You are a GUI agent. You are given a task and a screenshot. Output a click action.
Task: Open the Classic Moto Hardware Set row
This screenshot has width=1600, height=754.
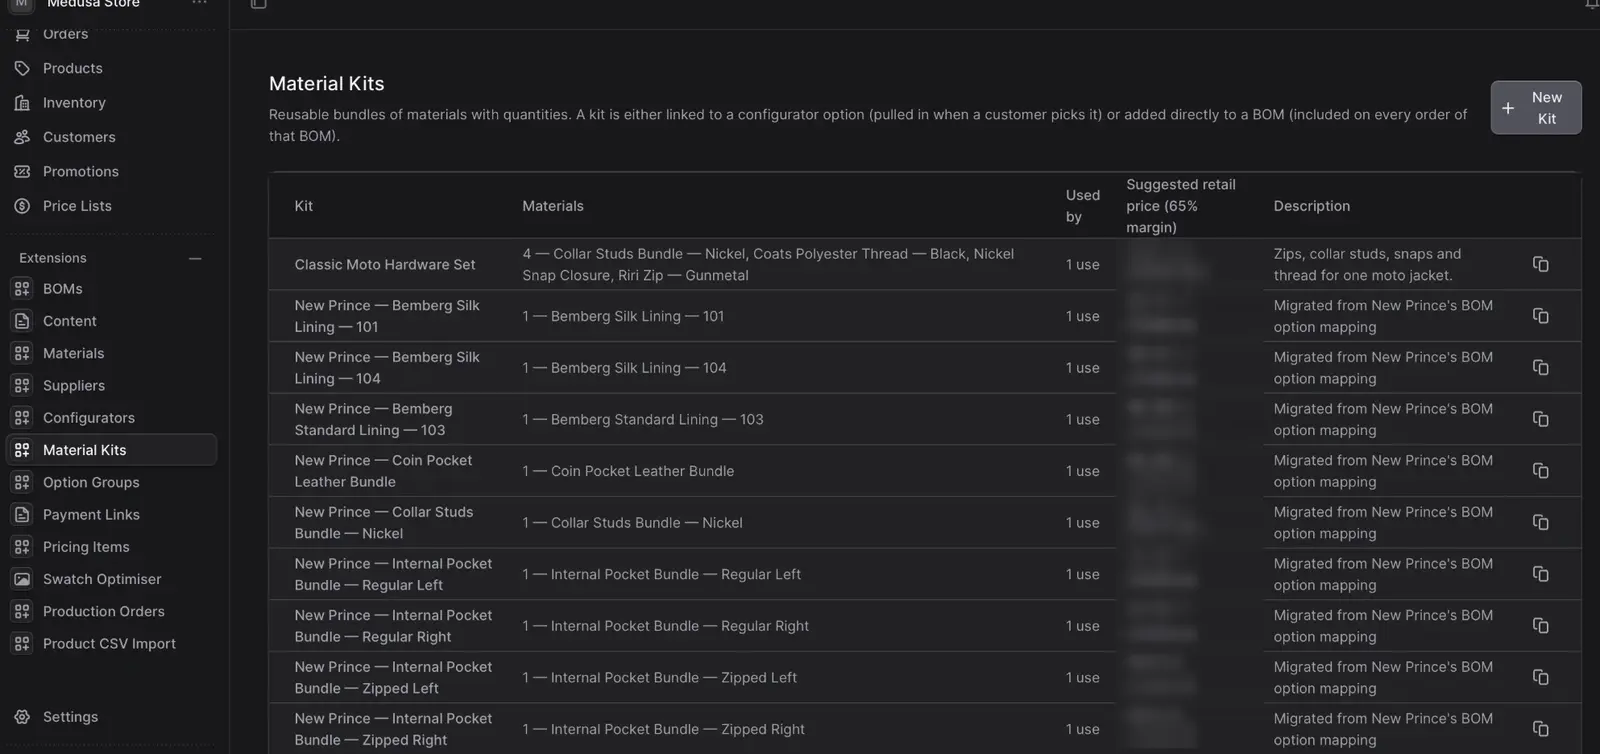click(x=924, y=264)
